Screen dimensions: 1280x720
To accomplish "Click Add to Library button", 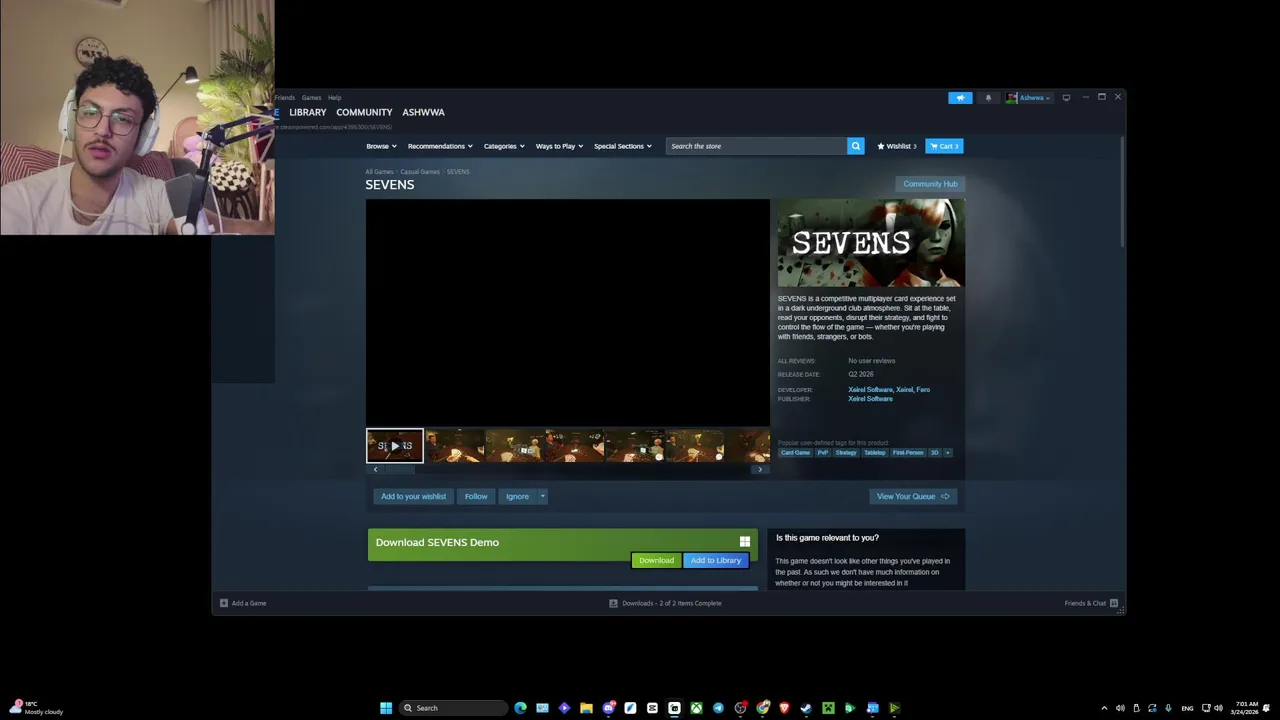I will pos(716,560).
